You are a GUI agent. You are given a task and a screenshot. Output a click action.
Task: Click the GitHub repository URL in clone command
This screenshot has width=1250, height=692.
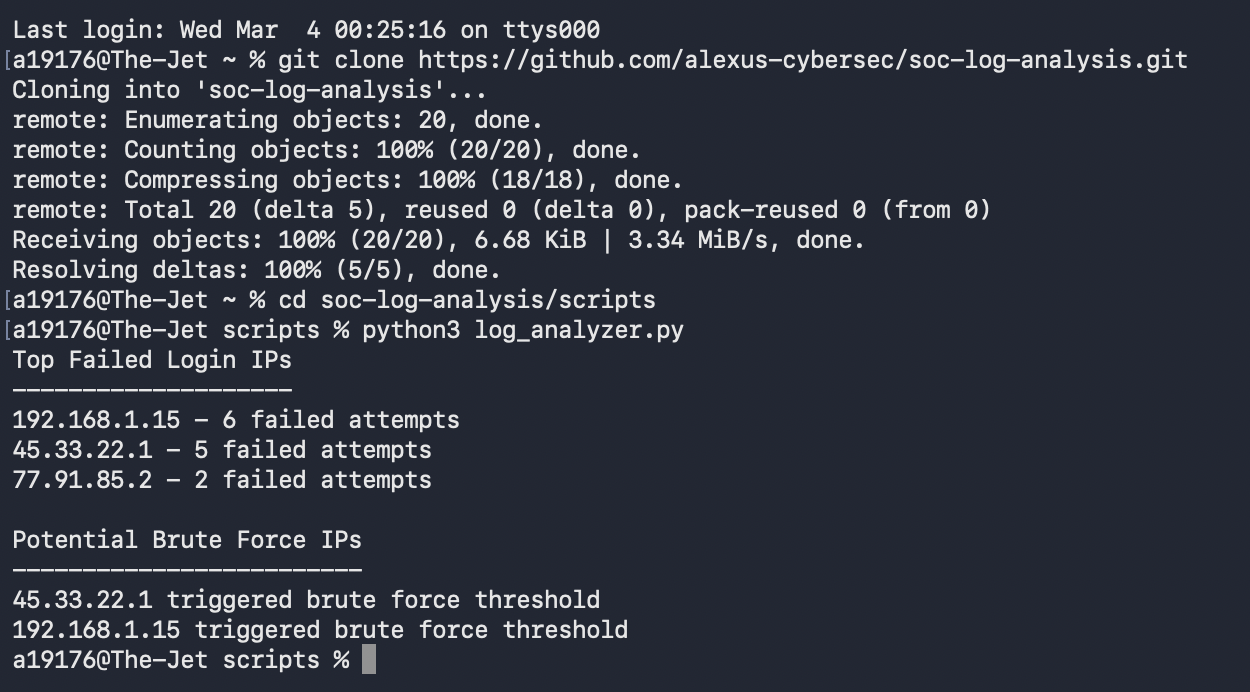tap(802, 60)
